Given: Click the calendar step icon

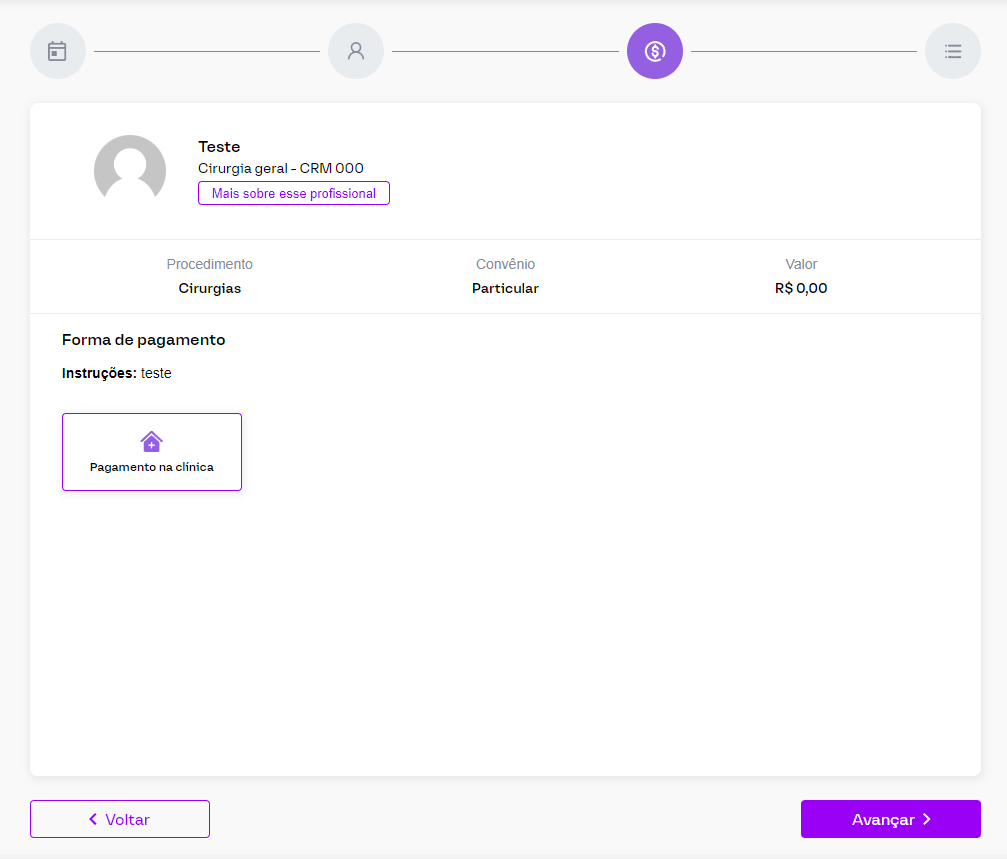Looking at the screenshot, I should point(58,51).
